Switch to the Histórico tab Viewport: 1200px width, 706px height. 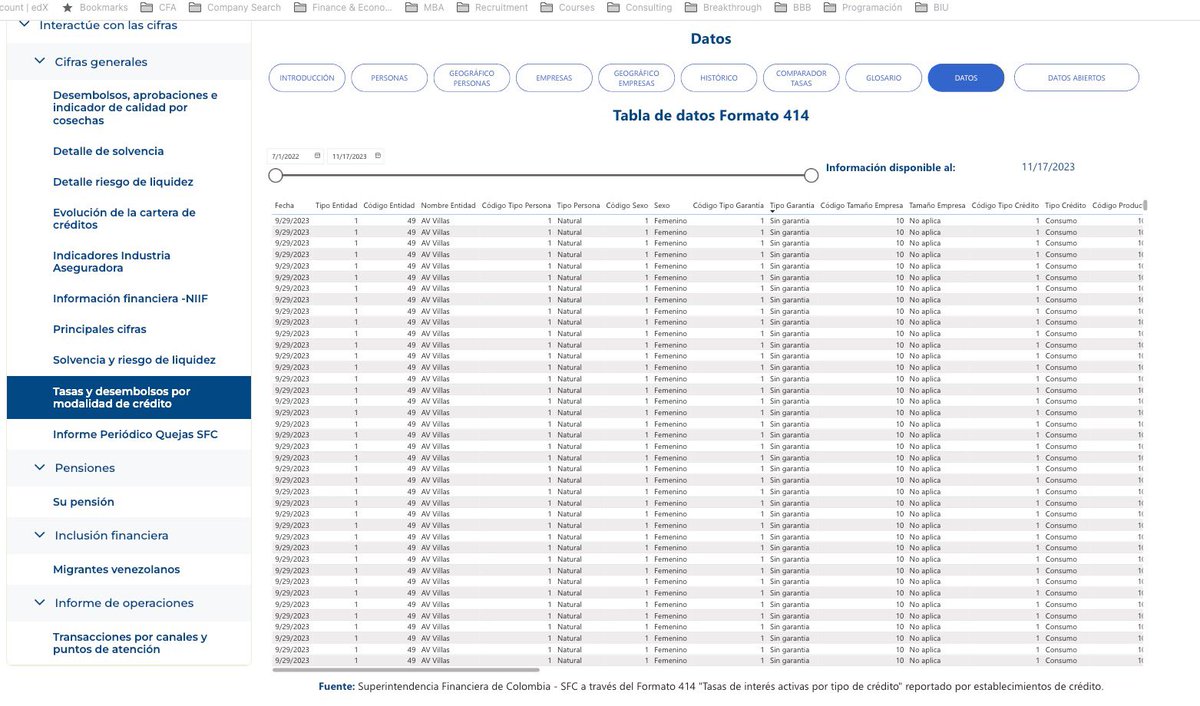718,78
